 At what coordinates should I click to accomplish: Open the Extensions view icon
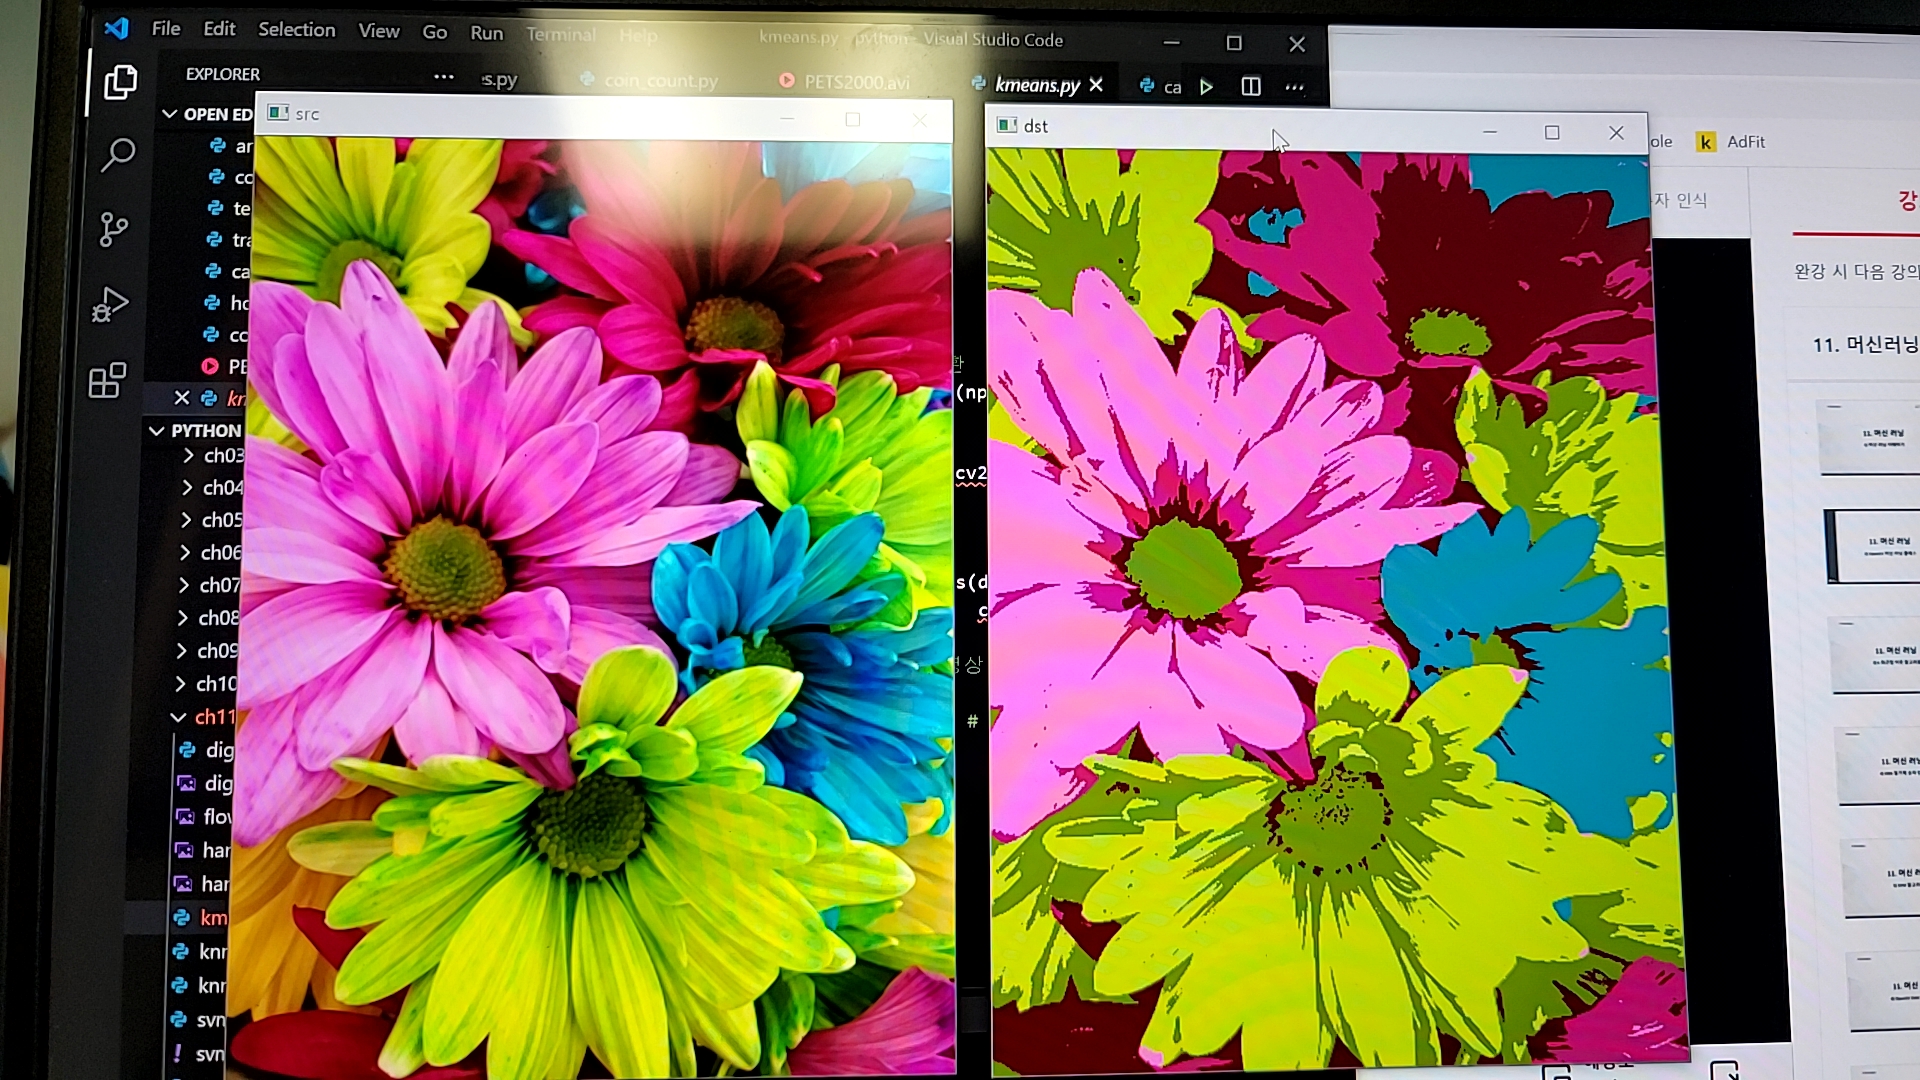pos(107,380)
